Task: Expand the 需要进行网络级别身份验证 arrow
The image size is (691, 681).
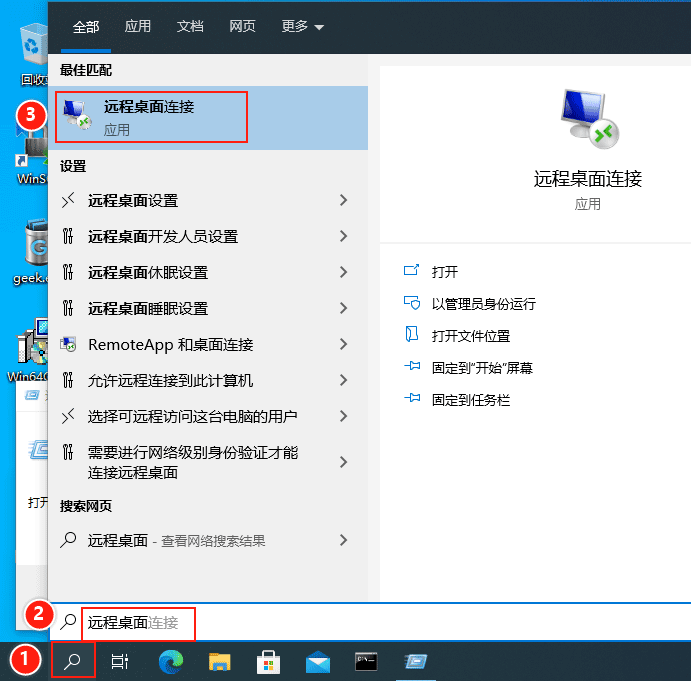Action: [344, 462]
